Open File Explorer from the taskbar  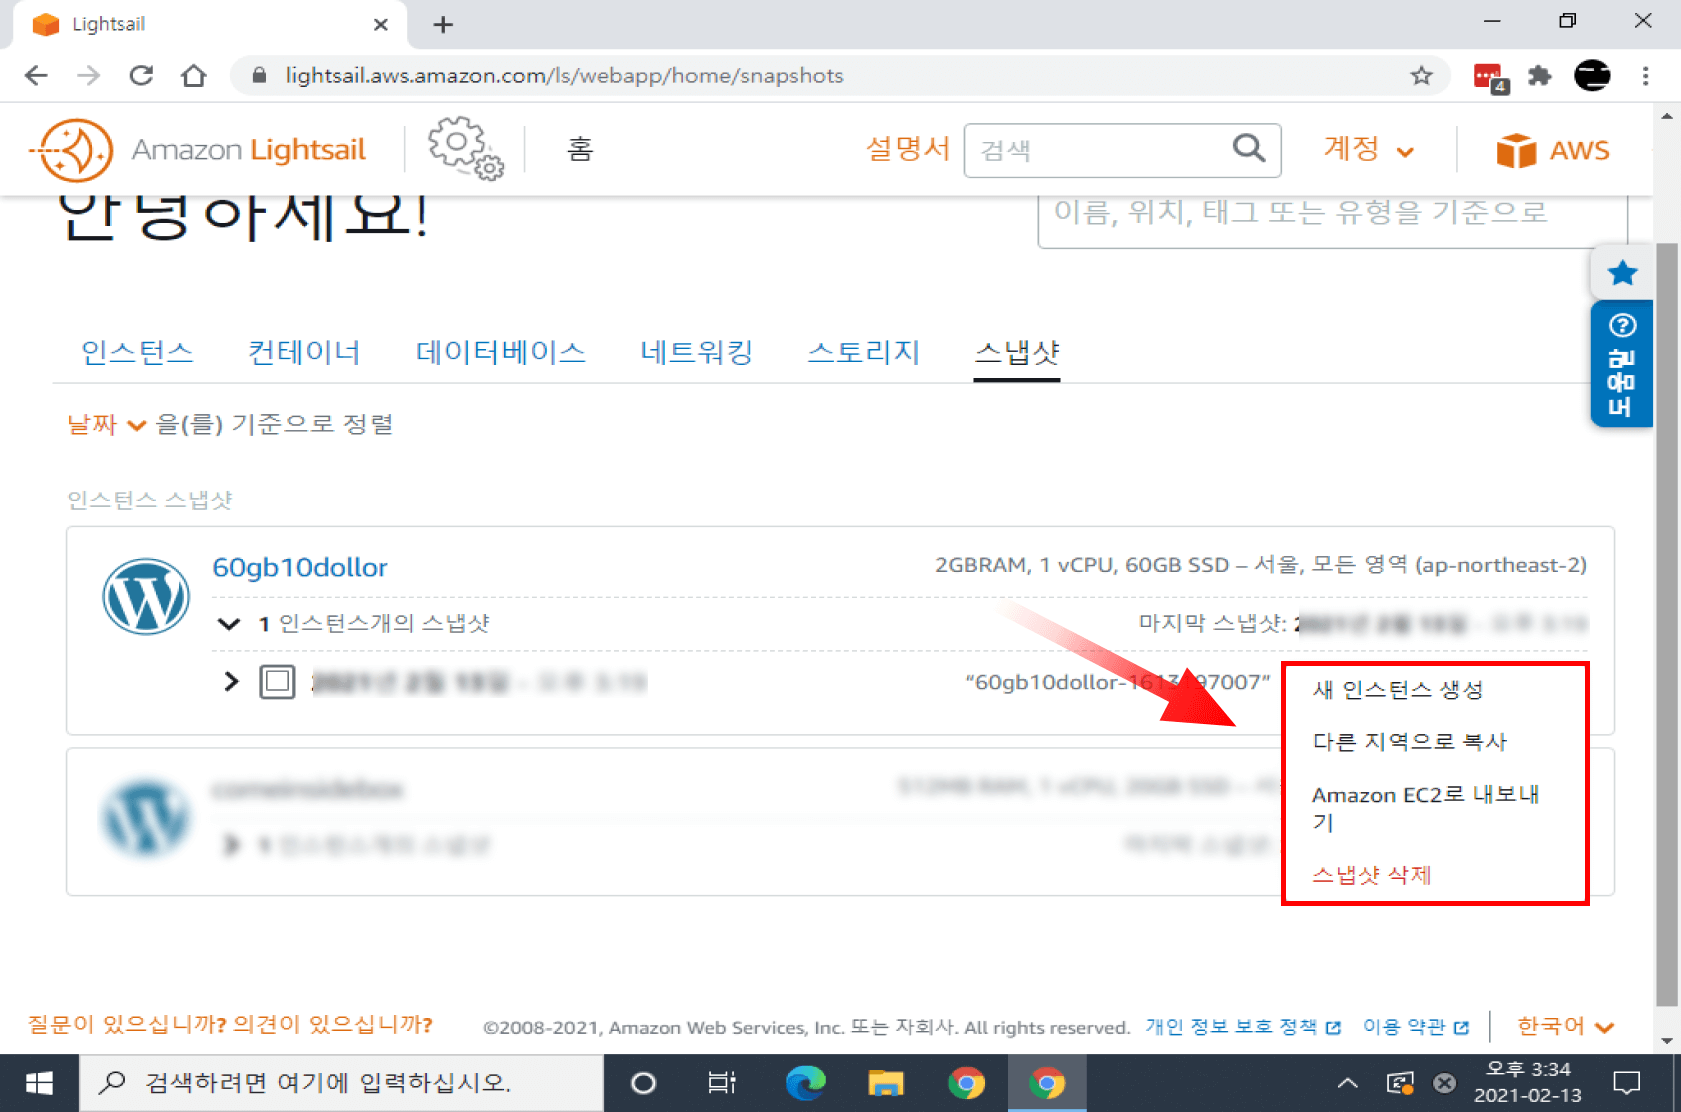point(885,1083)
